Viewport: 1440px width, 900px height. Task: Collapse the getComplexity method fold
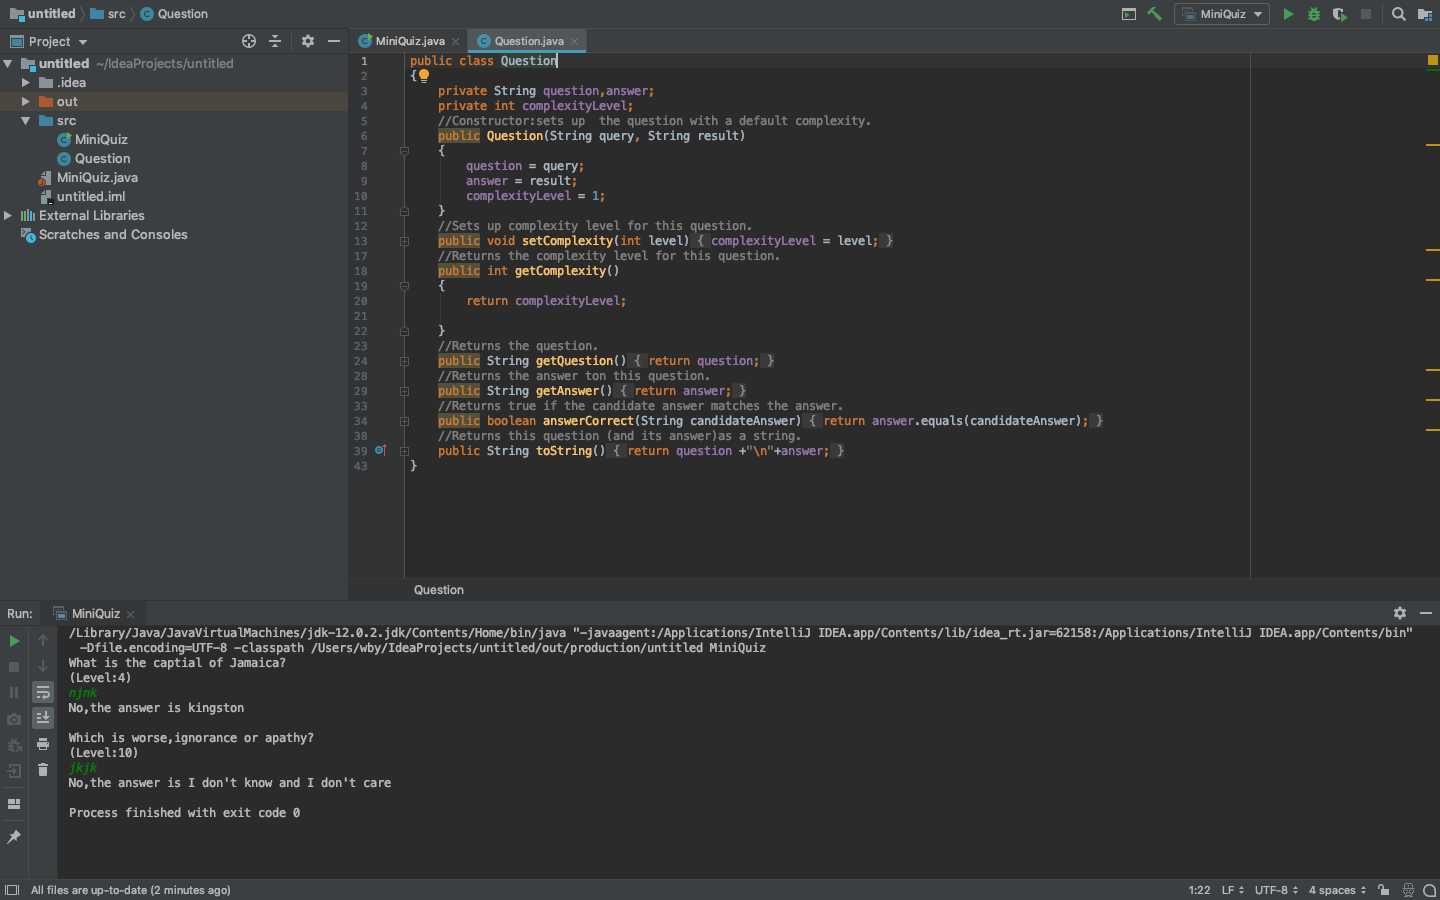(x=404, y=286)
